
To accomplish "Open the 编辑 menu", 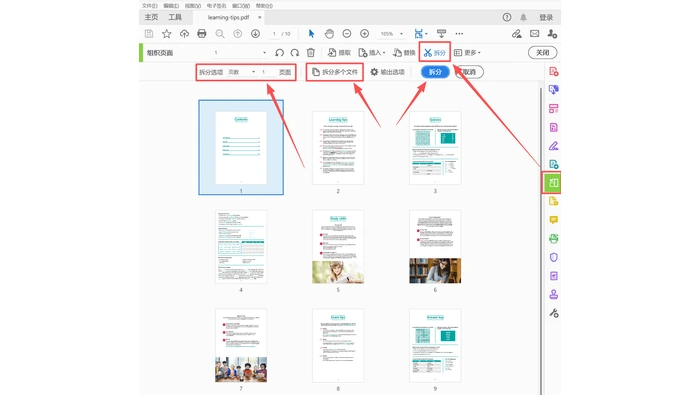I will click(x=171, y=6).
